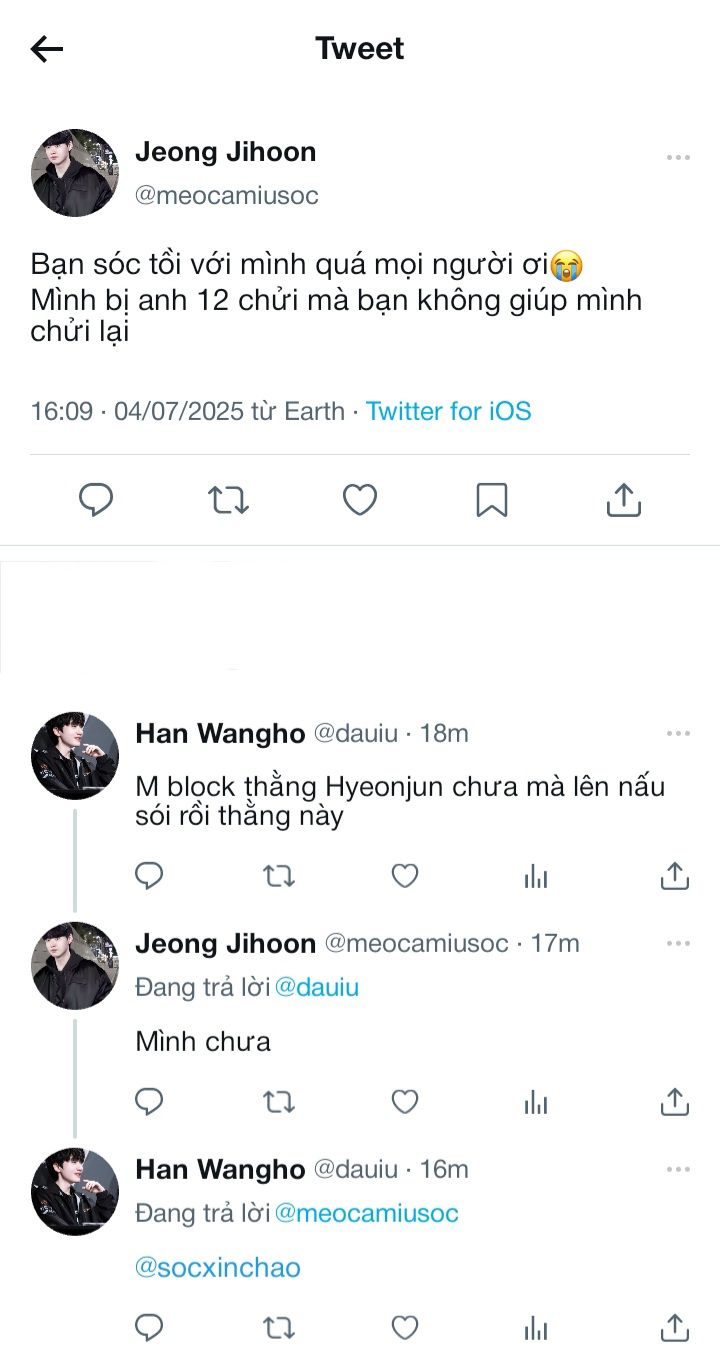Screen dimensions: 720x1364
Task: Reply to the main tweet
Action: (x=96, y=499)
